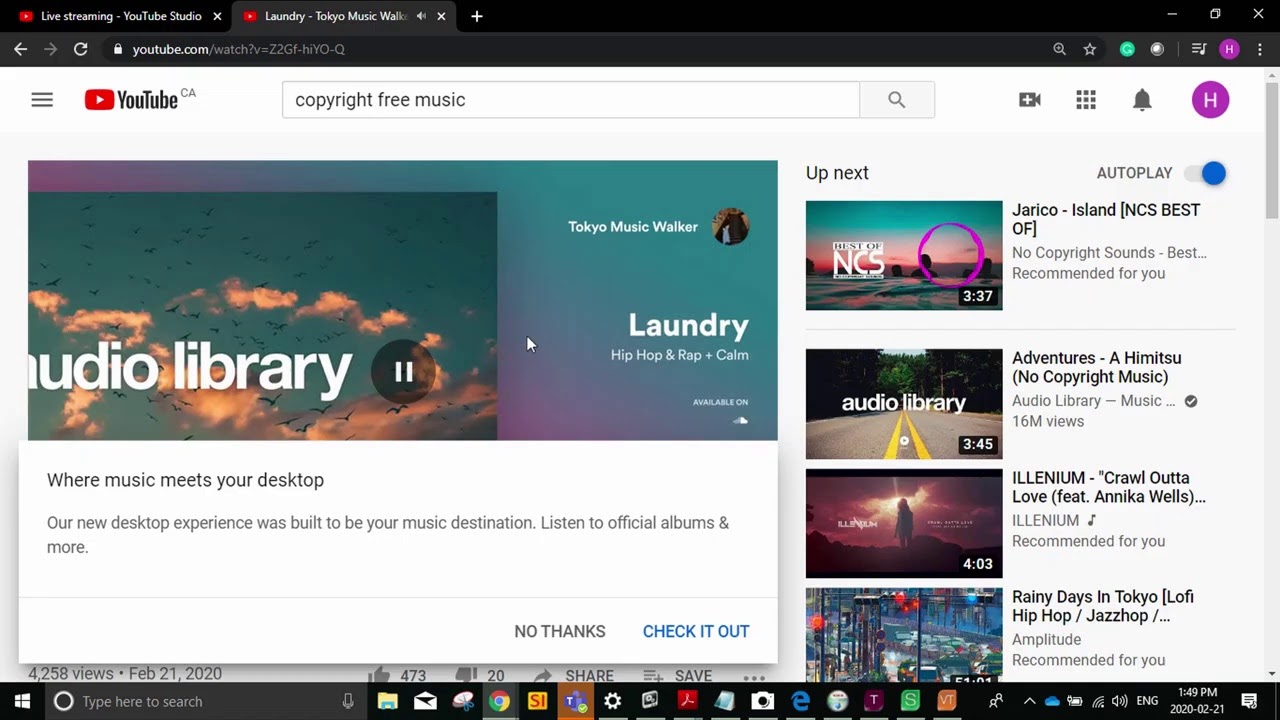Open Jarico - Island video thumbnail
This screenshot has width=1280, height=720.
tap(904, 255)
